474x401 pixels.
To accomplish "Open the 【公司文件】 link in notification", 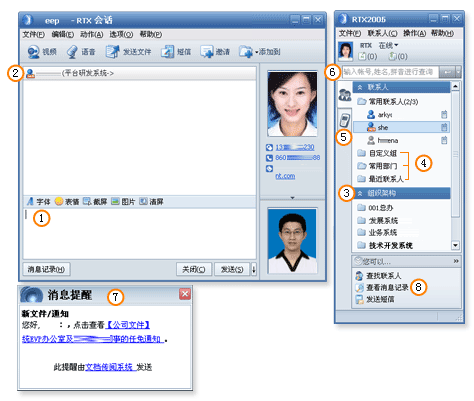I will coord(128,325).
